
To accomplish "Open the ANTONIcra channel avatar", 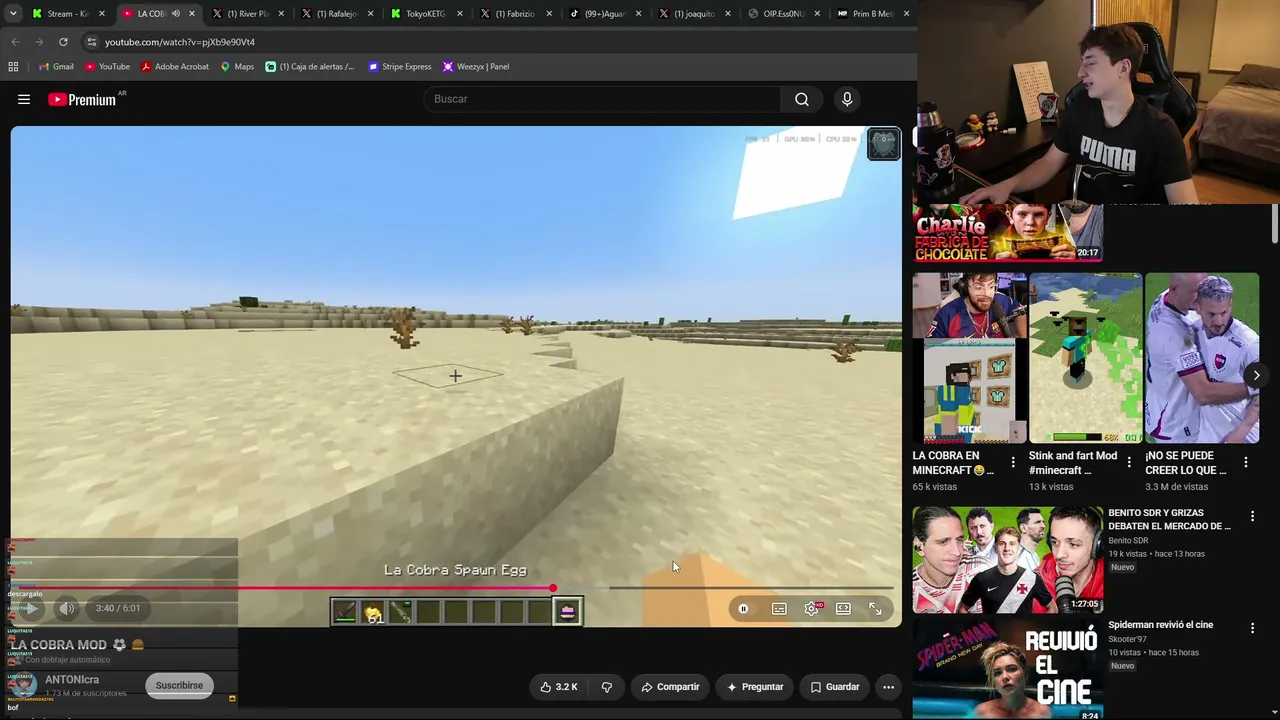I will point(23,685).
